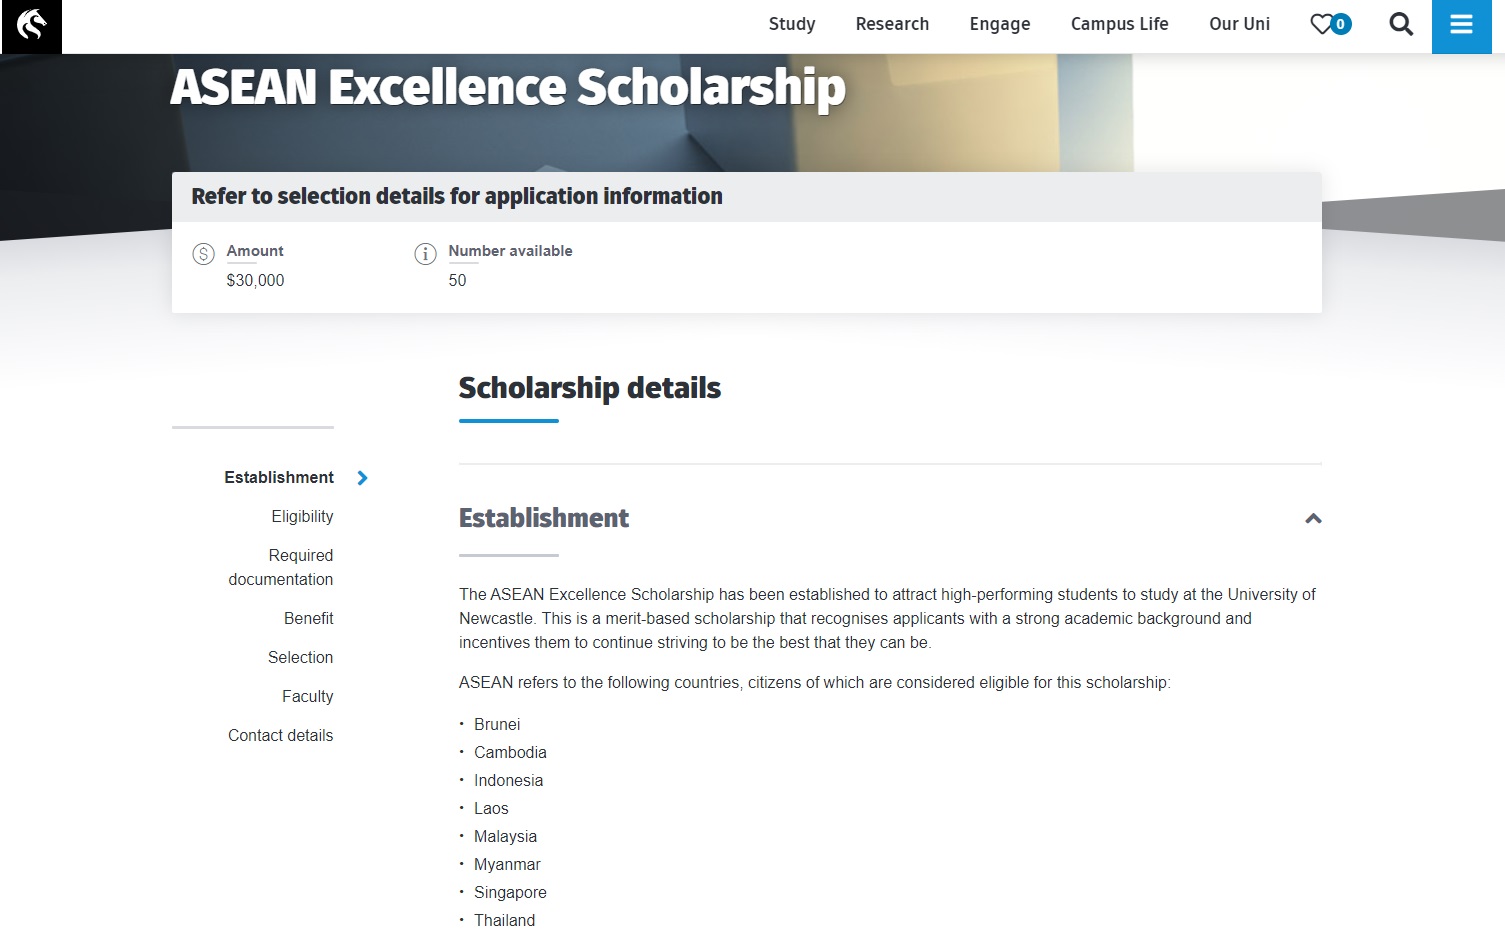1505x929 pixels.
Task: Open the blue hamburger menu
Action: (x=1461, y=26)
